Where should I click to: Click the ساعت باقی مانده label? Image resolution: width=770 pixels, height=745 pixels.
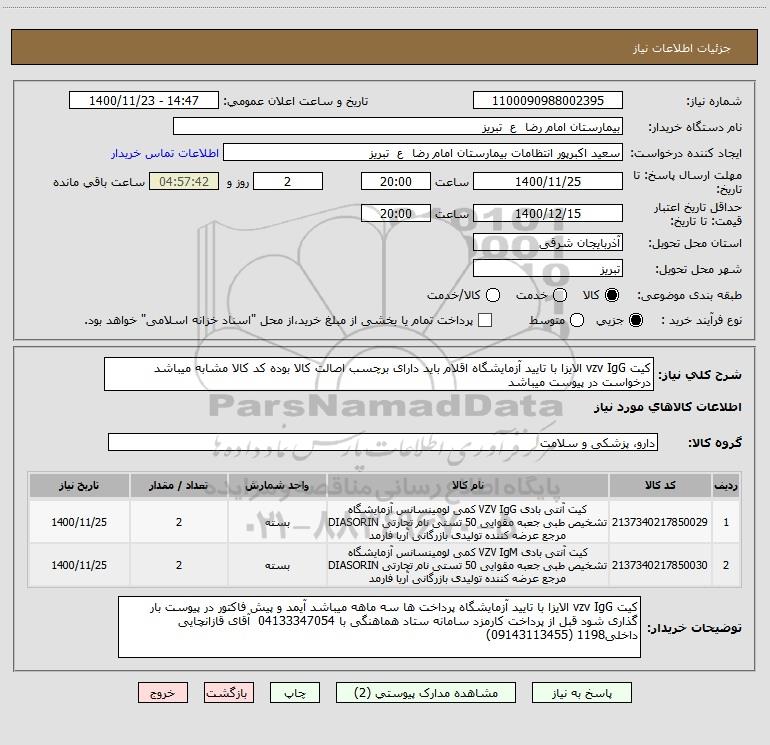click(x=99, y=182)
